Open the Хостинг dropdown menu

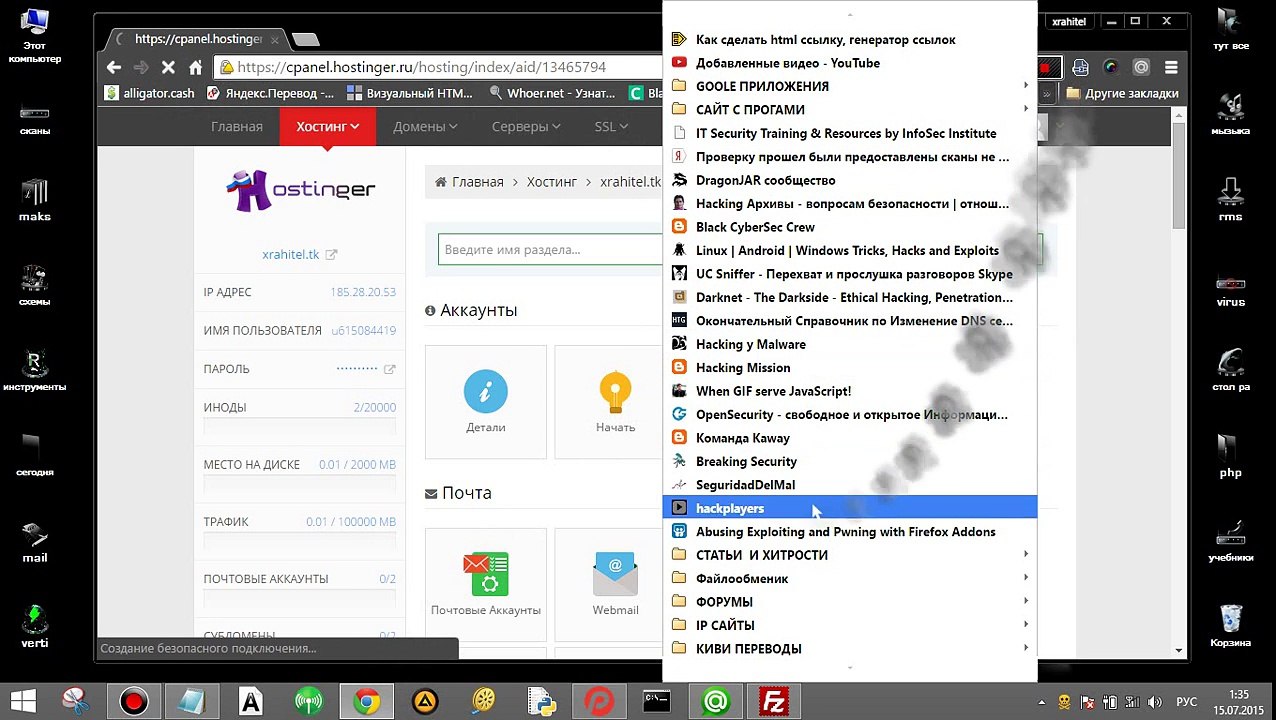327,127
